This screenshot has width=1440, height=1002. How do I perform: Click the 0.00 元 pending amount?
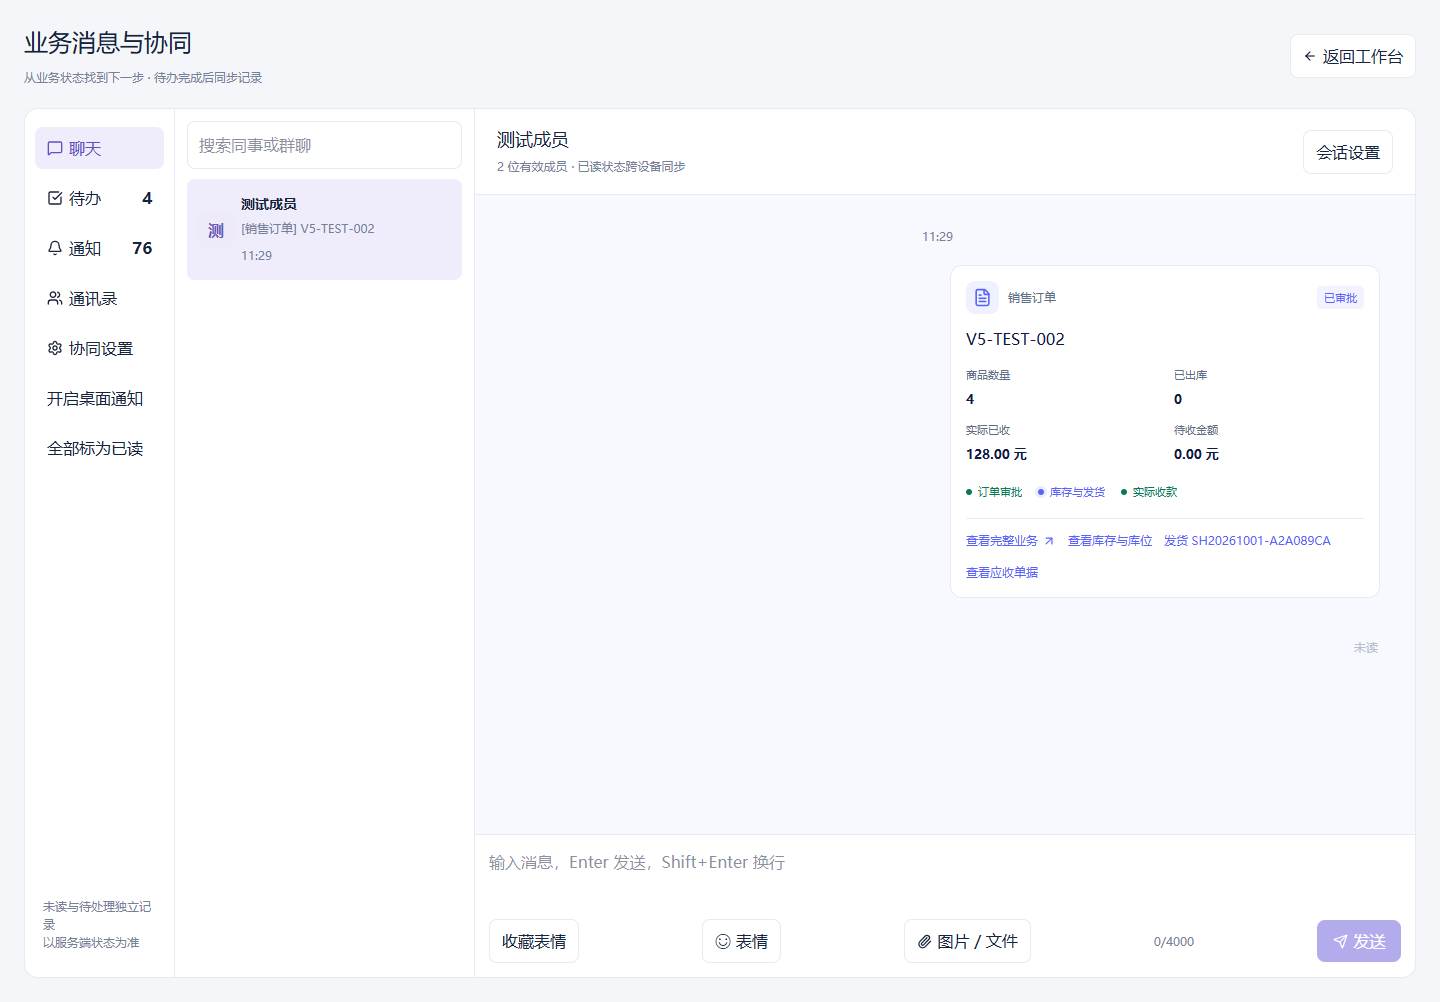click(1196, 454)
